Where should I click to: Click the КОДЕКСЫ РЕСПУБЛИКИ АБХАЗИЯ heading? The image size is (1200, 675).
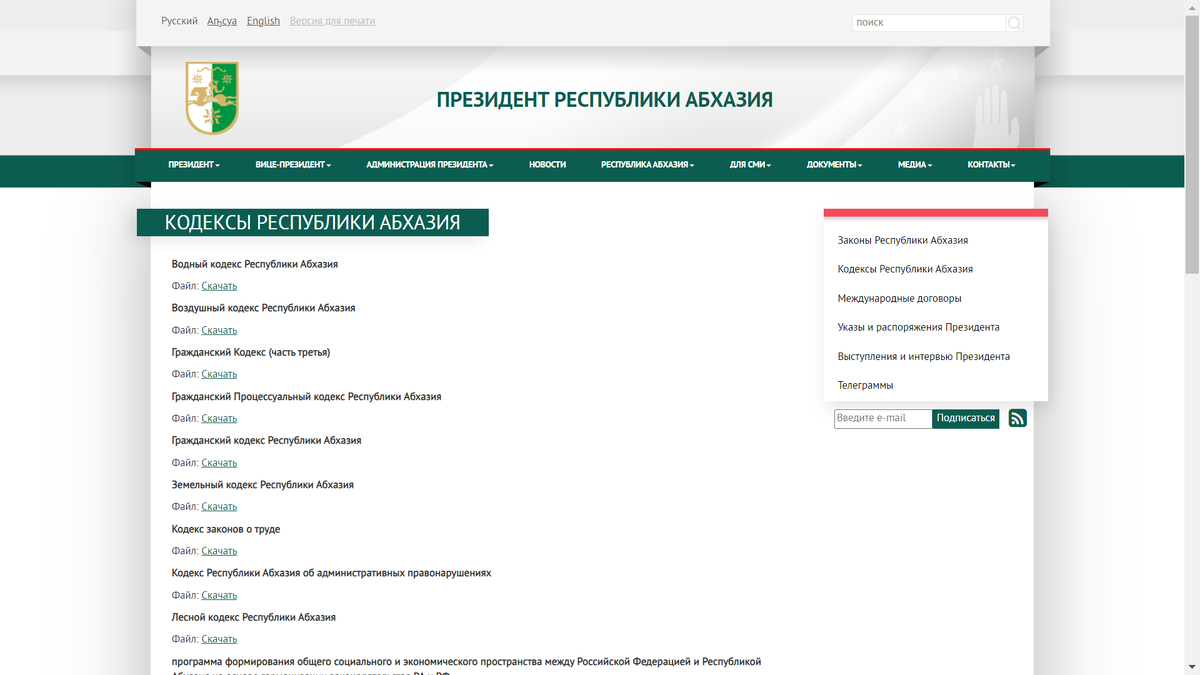coord(312,222)
